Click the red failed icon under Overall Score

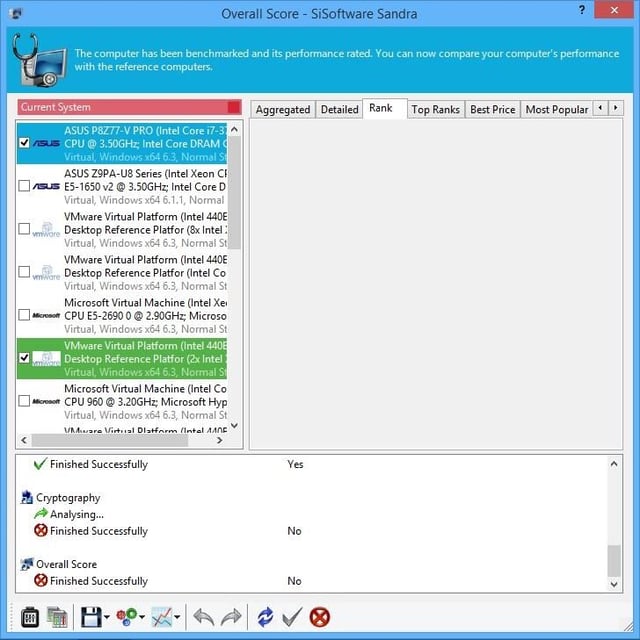pos(41,580)
